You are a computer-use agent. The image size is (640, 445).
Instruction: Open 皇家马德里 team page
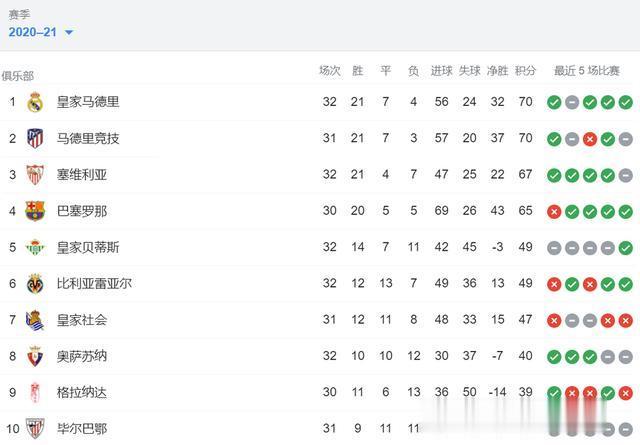(88, 102)
